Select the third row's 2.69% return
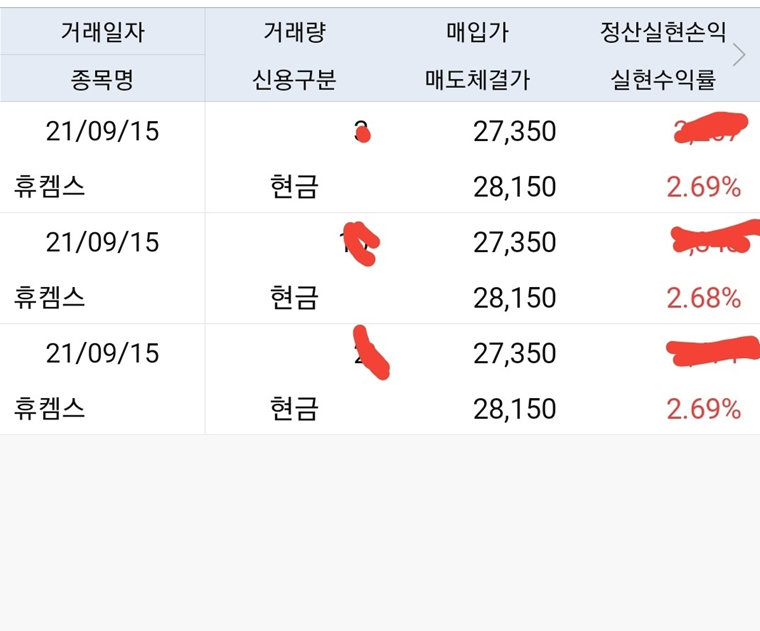This screenshot has width=760, height=631. pos(703,409)
